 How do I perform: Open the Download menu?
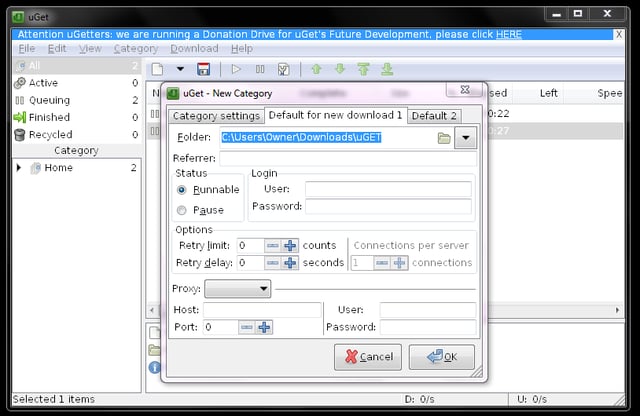194,49
